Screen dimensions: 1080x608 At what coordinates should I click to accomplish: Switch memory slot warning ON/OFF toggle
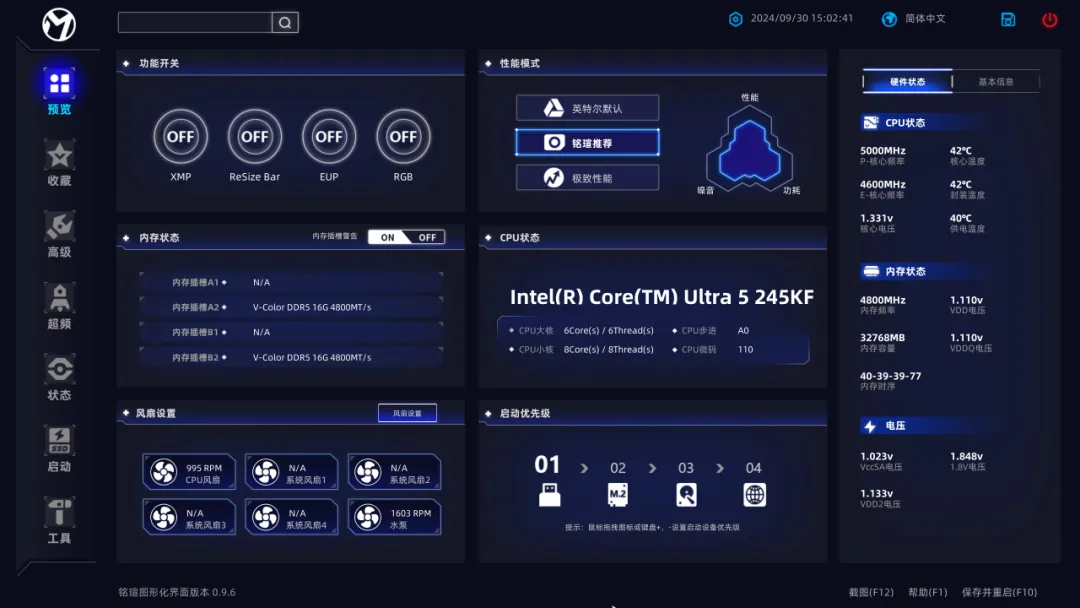pyautogui.click(x=406, y=237)
